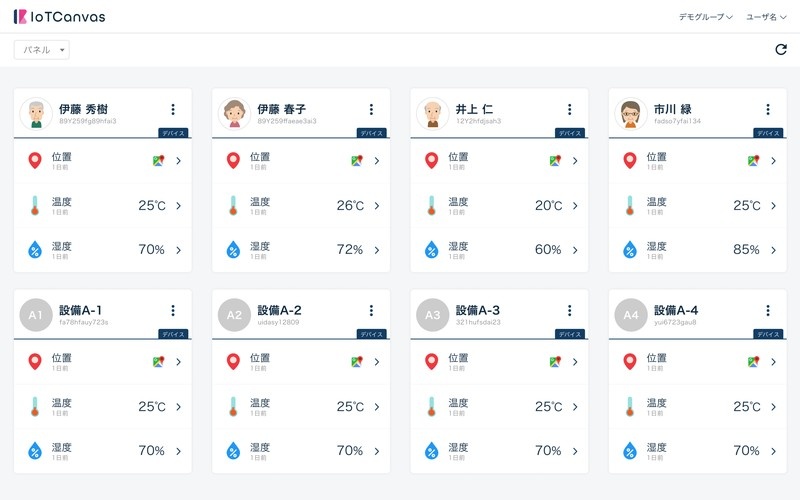
Task: Open the three-dot menu for 設備A-3
Action: pos(570,311)
